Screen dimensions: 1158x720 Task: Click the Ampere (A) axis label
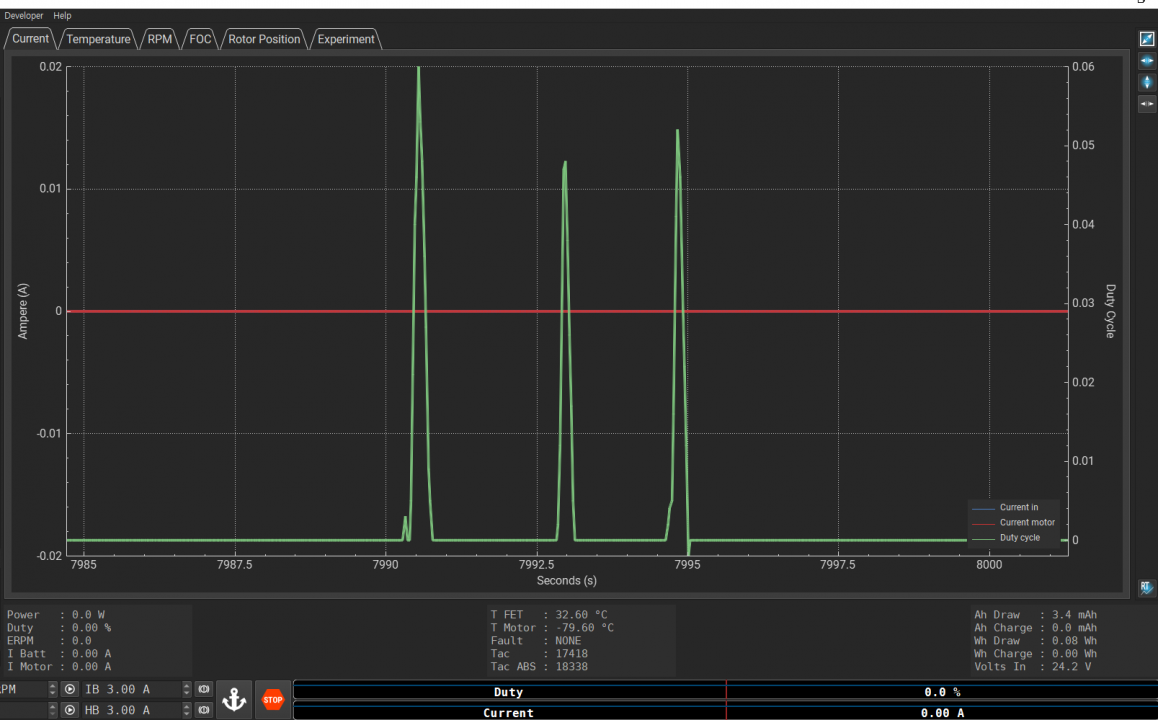coord(23,312)
